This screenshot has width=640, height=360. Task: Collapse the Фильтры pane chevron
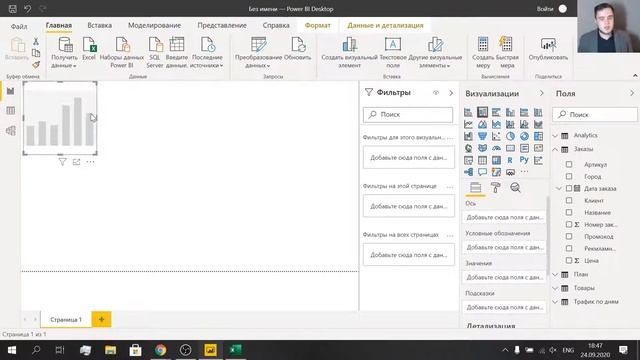451,93
